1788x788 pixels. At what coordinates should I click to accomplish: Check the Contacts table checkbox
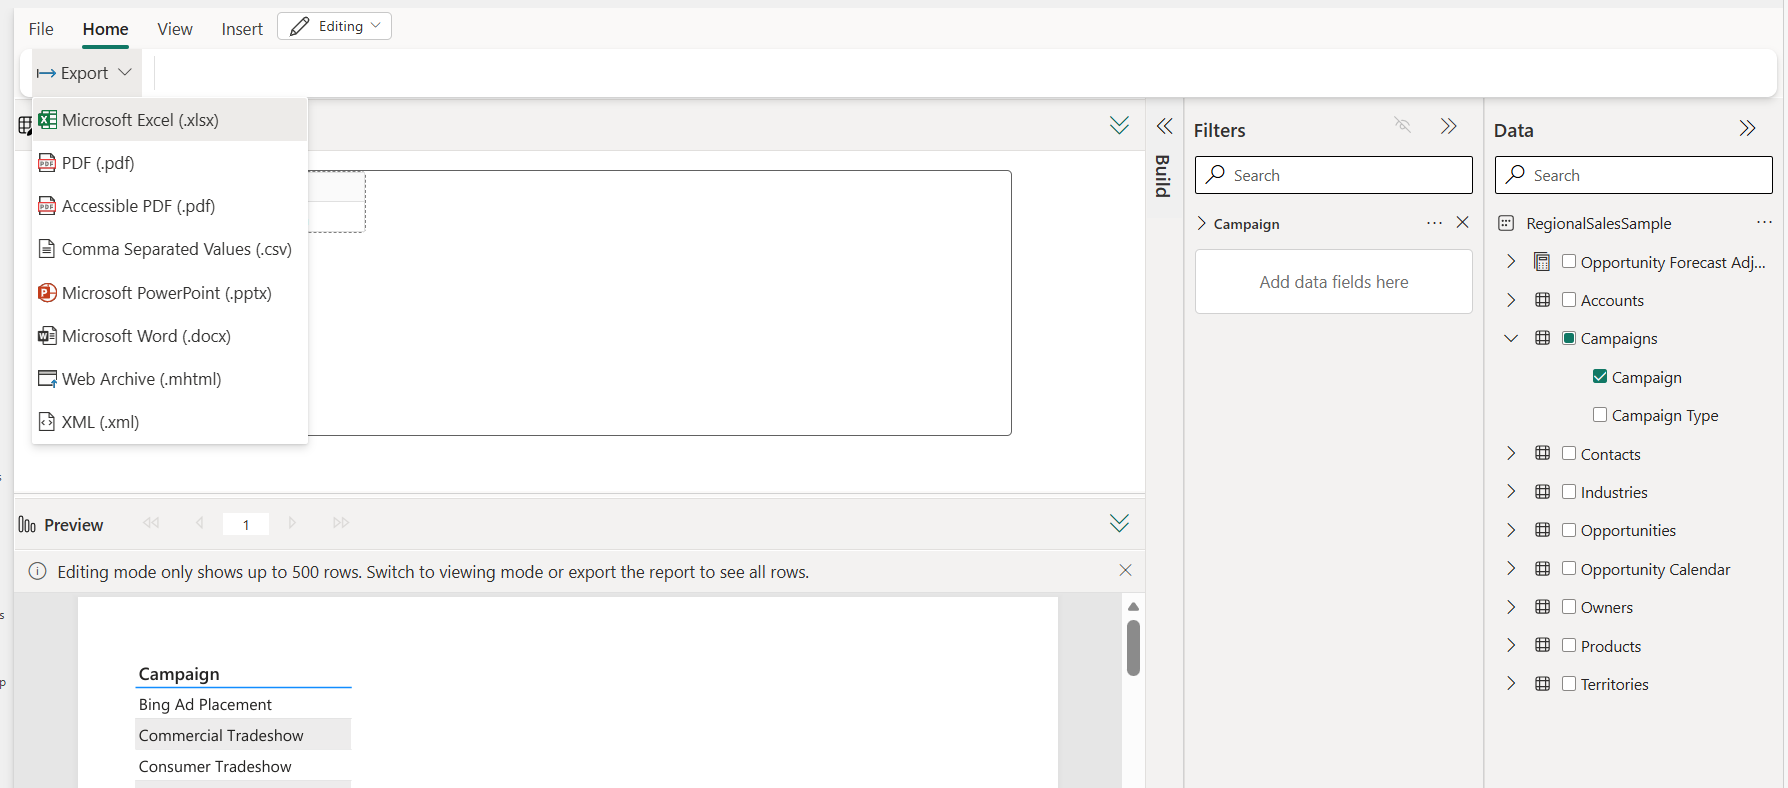point(1569,453)
